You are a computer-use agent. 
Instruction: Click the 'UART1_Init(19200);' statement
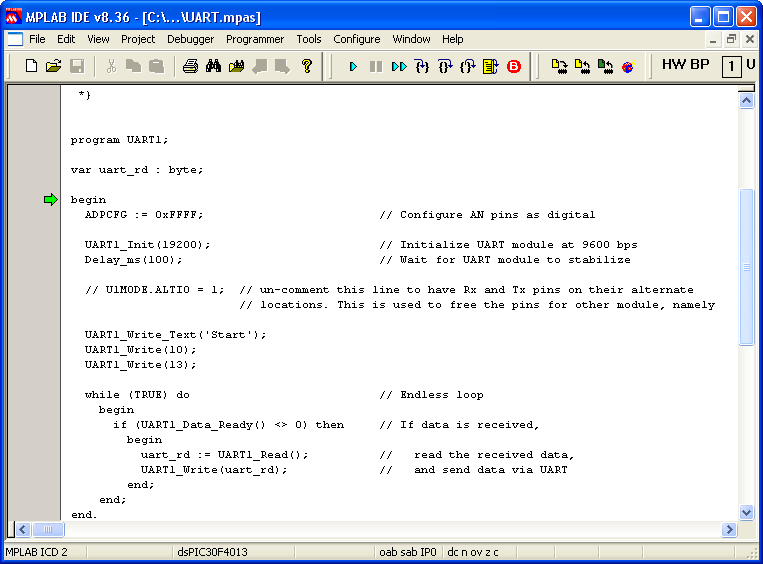coord(147,245)
